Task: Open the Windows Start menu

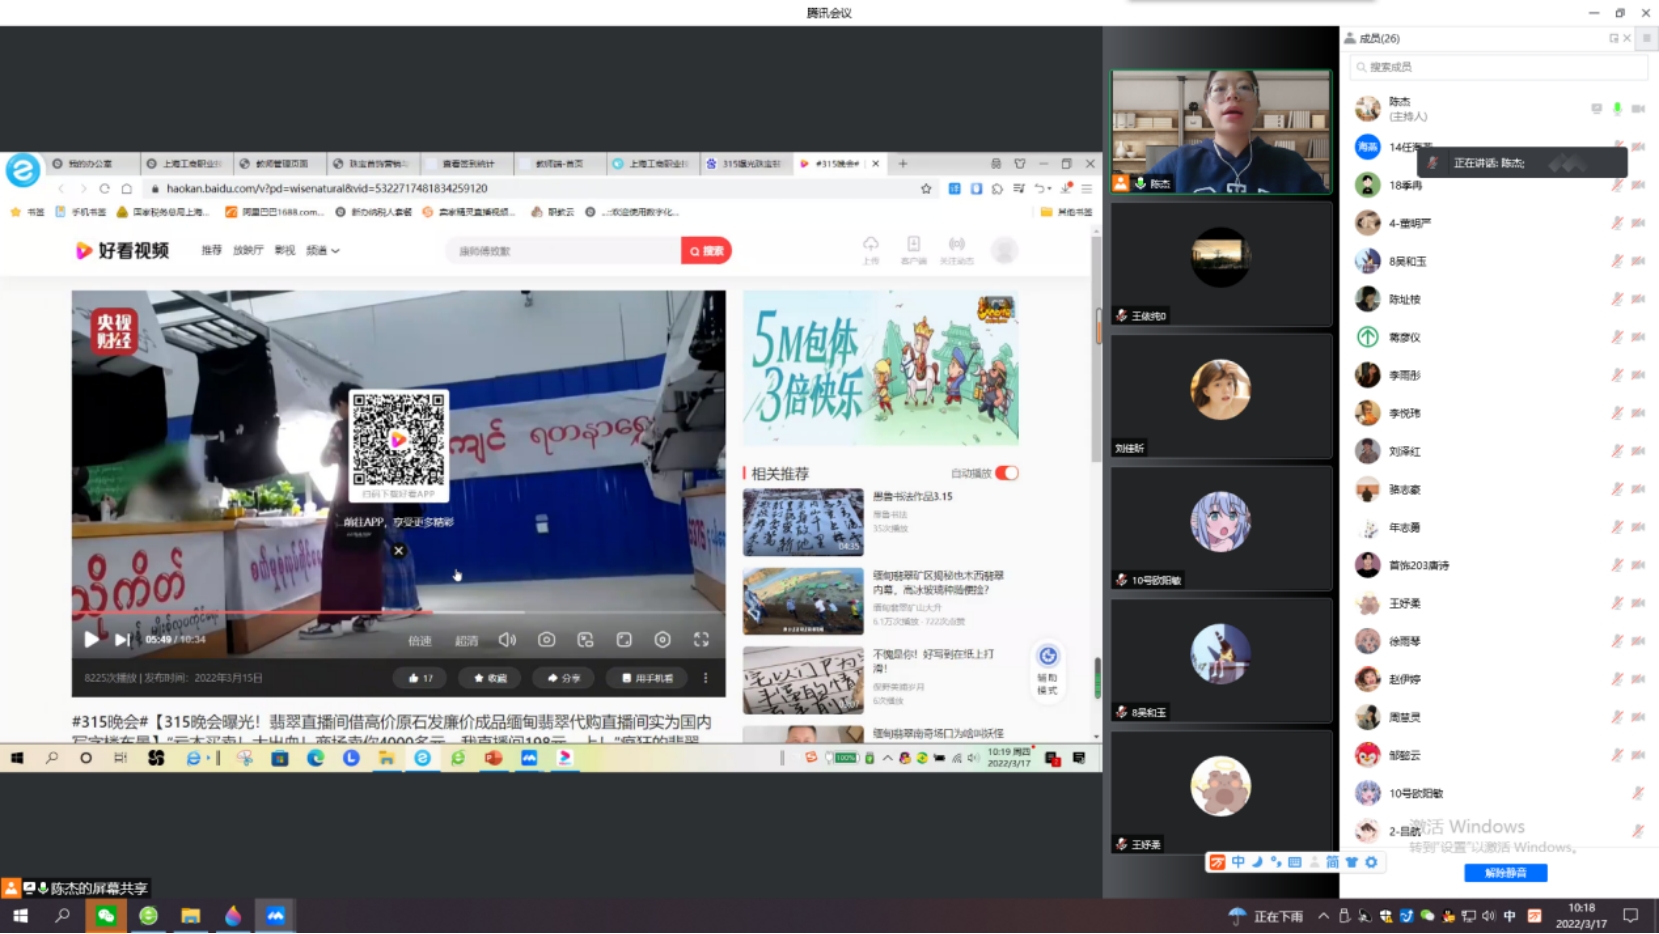Action: click(x=20, y=915)
